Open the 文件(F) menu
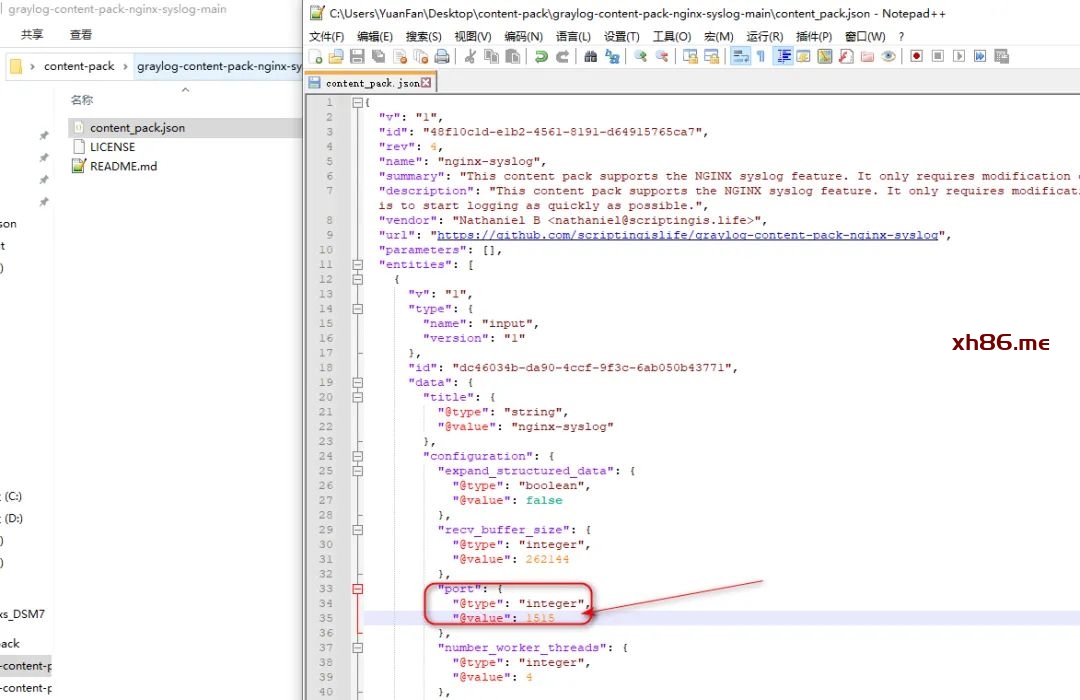 coord(327,37)
